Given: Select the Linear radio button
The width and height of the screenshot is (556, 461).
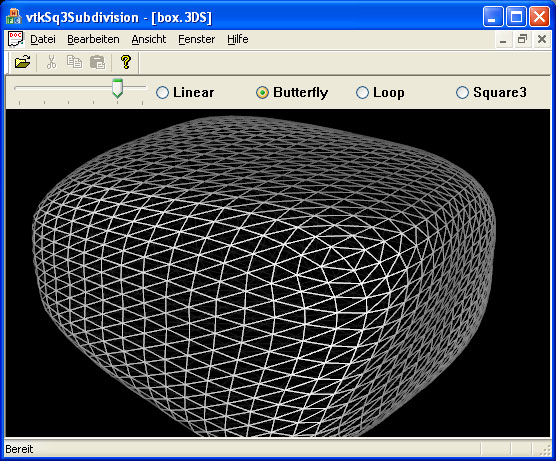Looking at the screenshot, I should point(162,93).
